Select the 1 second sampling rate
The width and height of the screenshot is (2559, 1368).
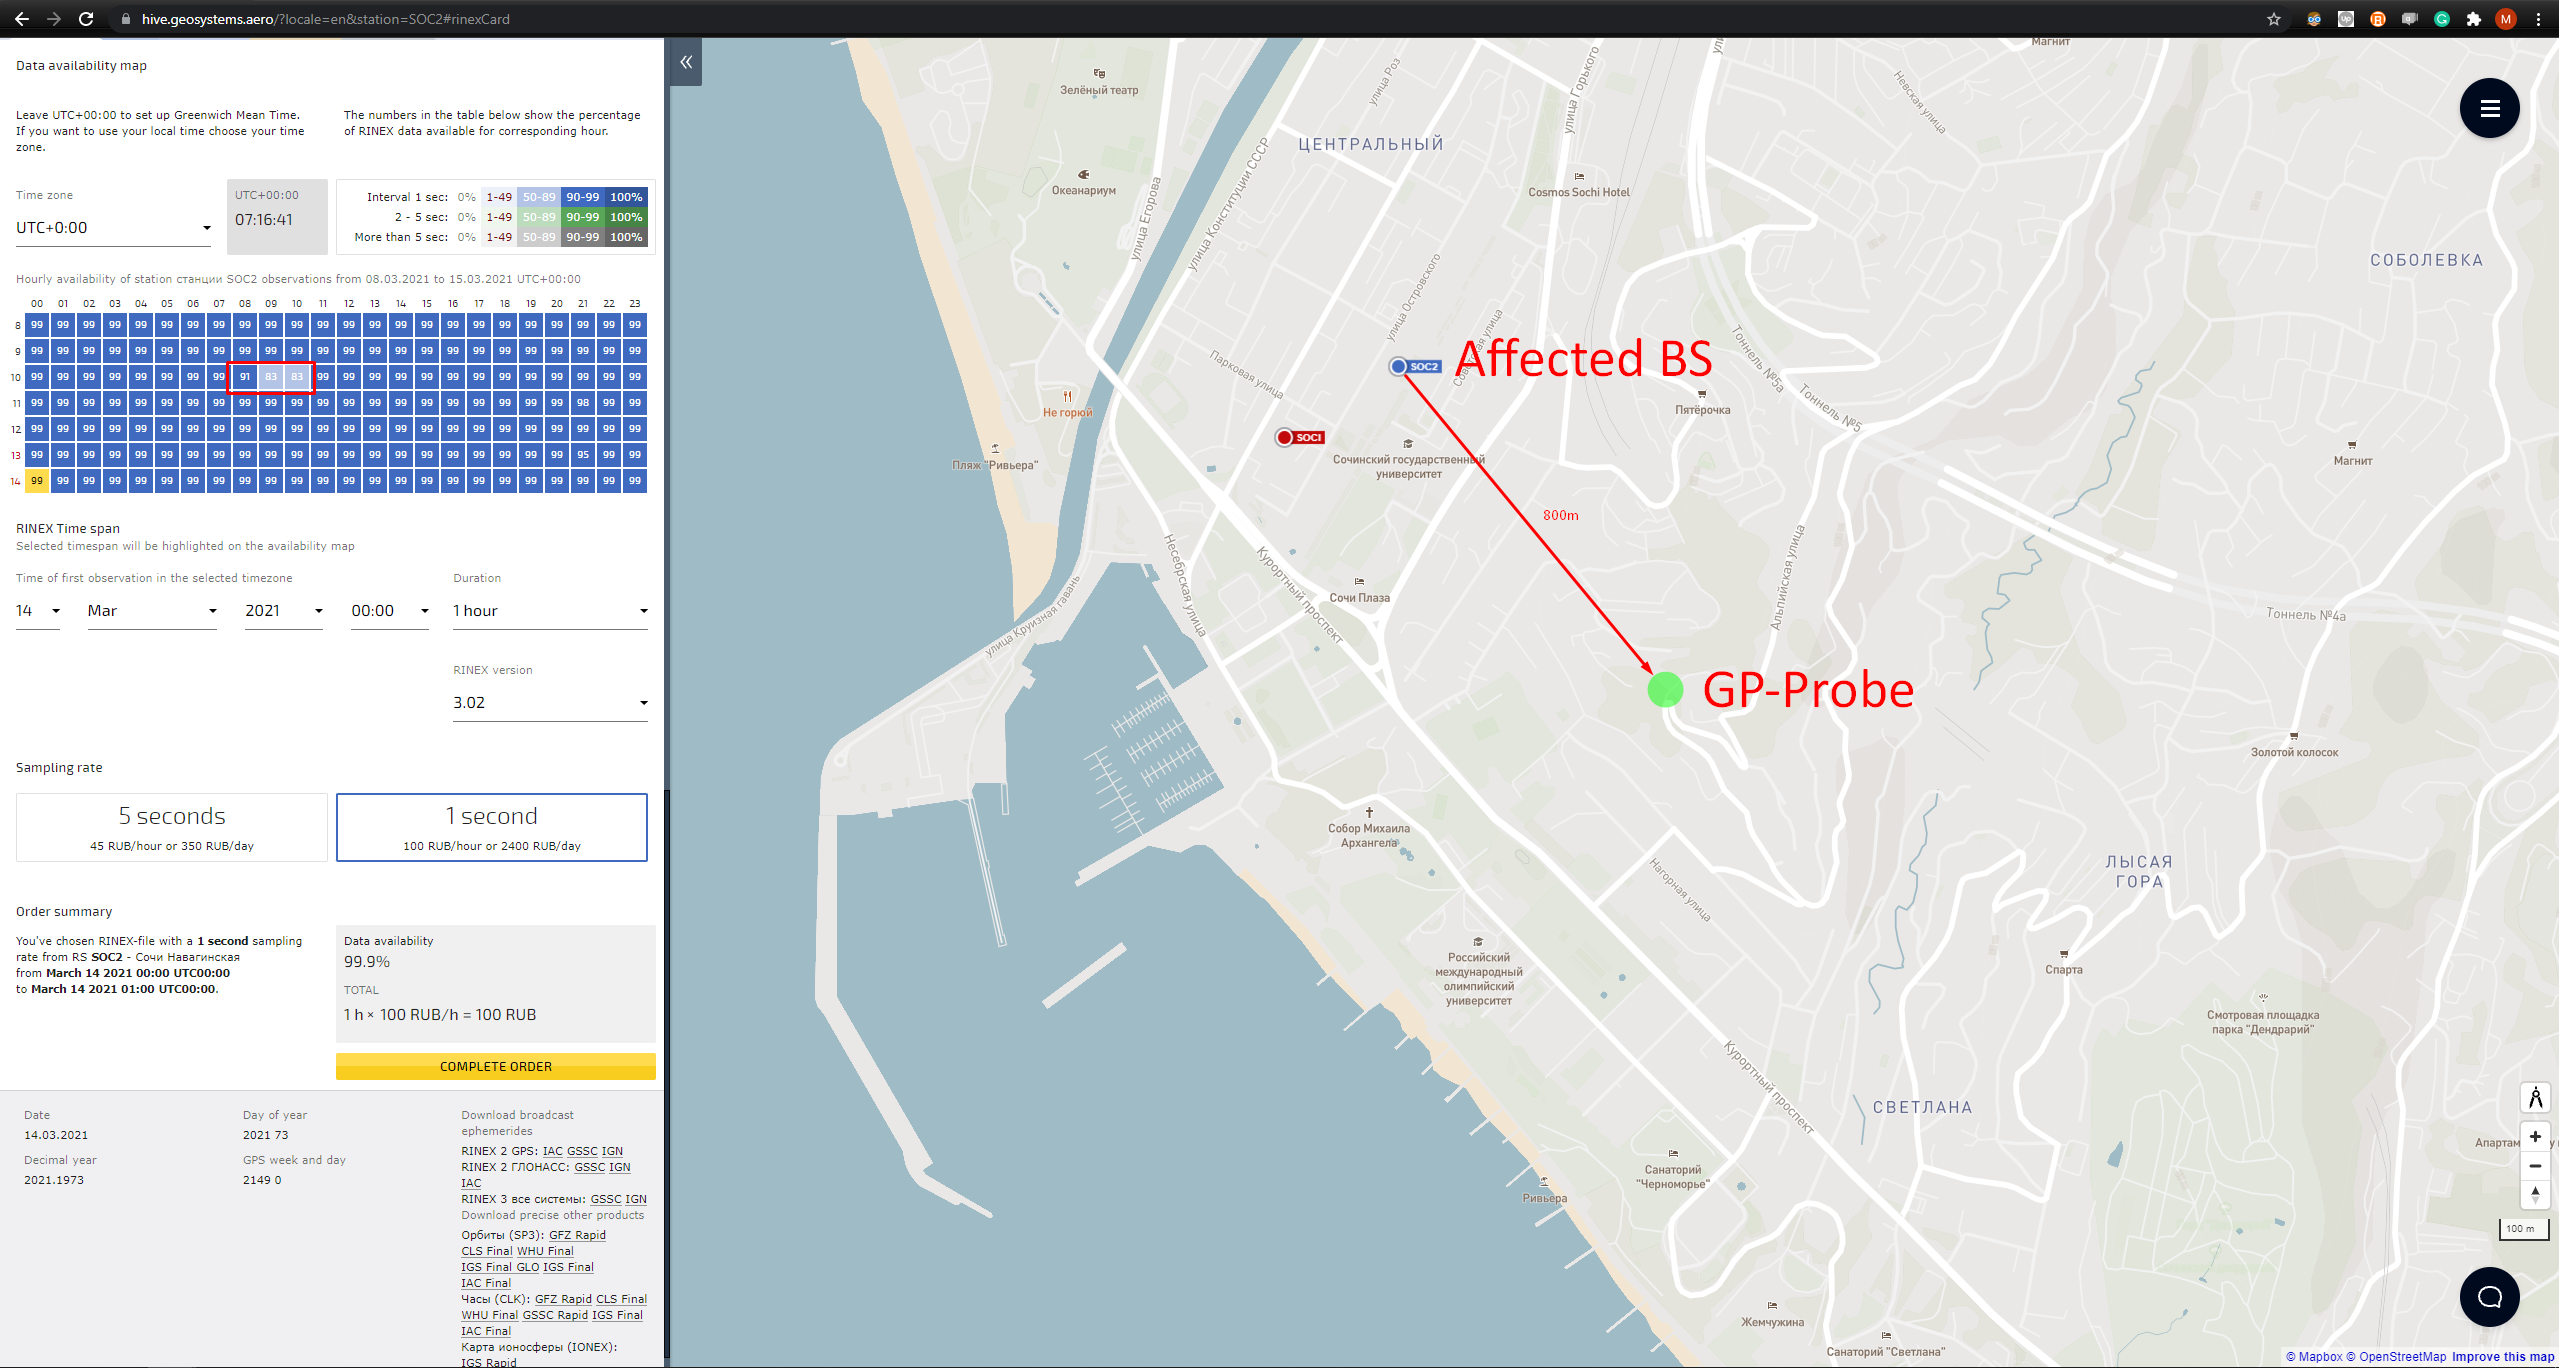pos(492,827)
